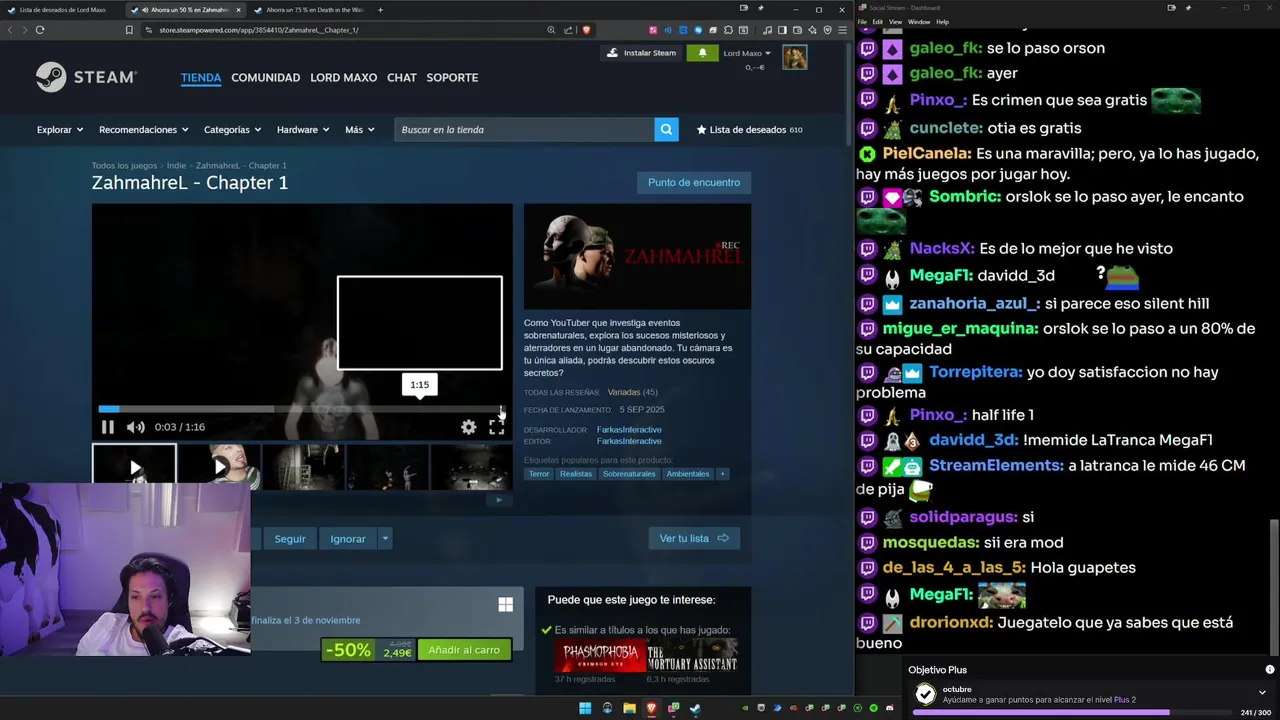Screen dimensions: 1280x720
Task: Open The Mortuary Assistant game image
Action: coord(692,657)
